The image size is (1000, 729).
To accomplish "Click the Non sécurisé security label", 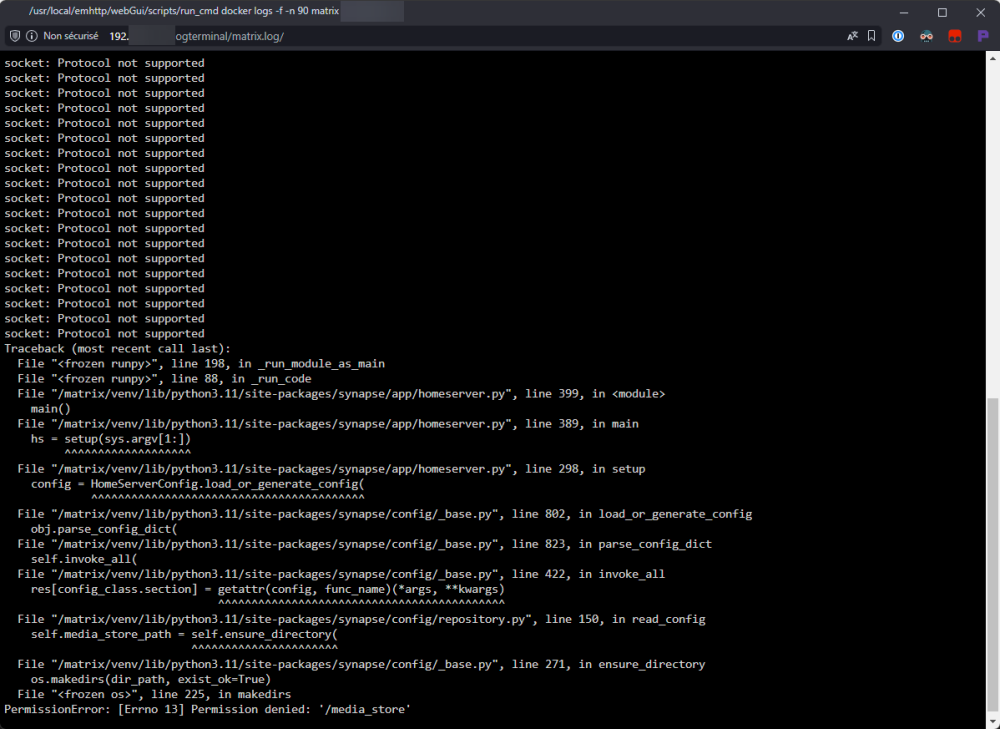I will coord(71,36).
